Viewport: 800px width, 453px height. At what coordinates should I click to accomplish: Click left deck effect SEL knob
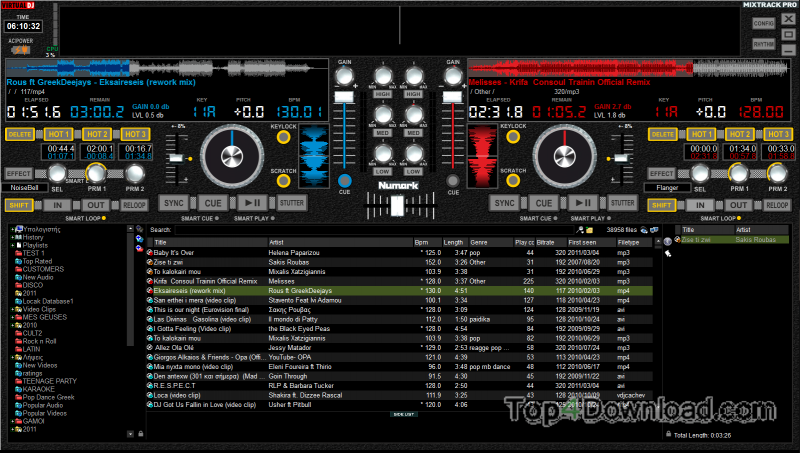pos(57,174)
